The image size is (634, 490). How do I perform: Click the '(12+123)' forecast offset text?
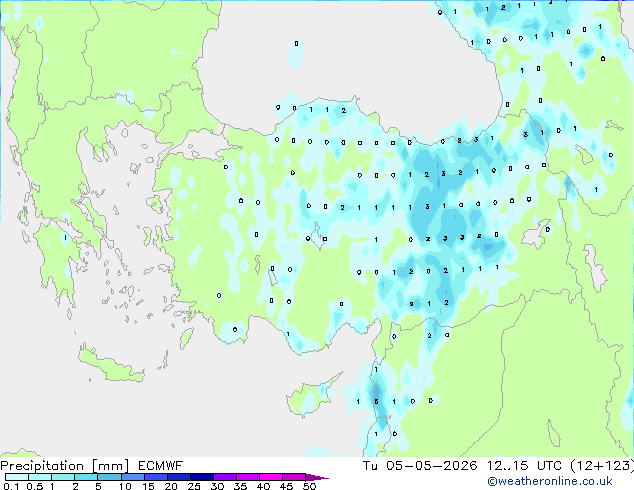click(x=602, y=466)
